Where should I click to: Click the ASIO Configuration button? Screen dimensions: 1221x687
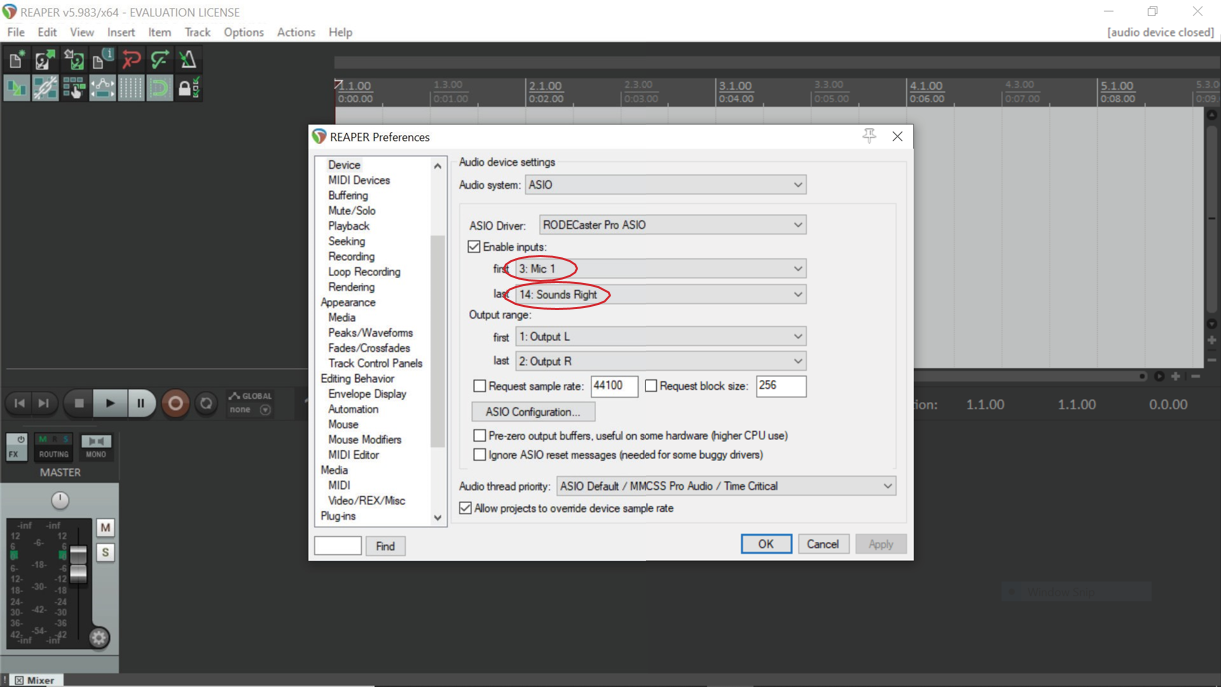pos(532,412)
